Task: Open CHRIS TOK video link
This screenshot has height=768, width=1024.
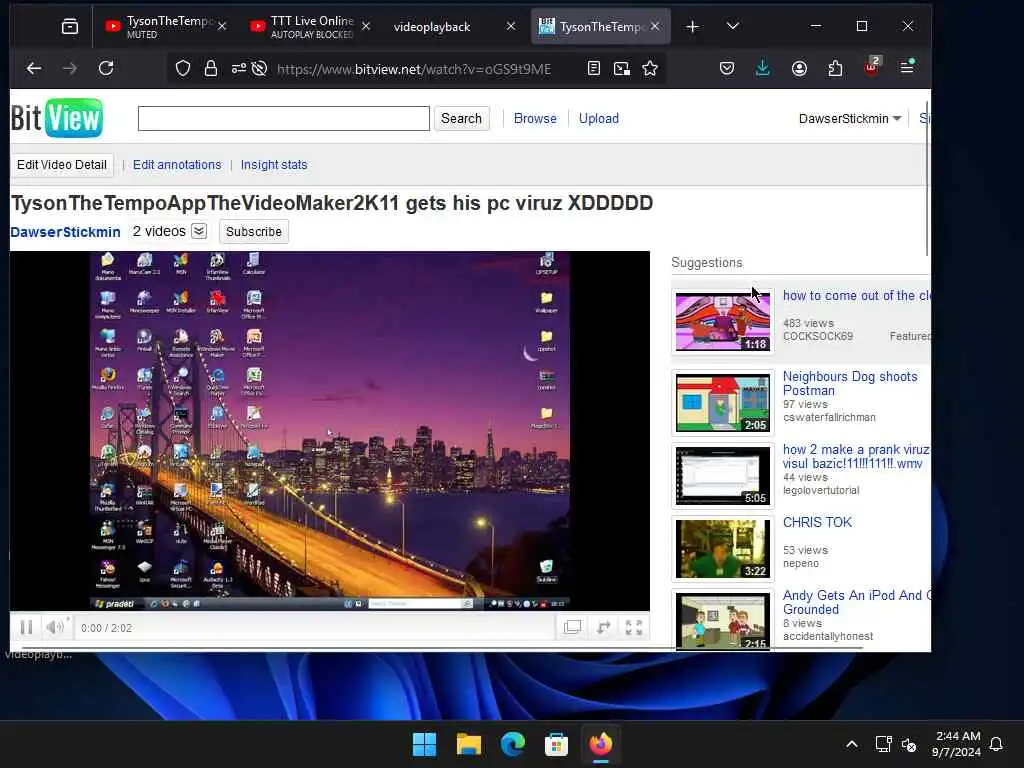Action: [817, 522]
